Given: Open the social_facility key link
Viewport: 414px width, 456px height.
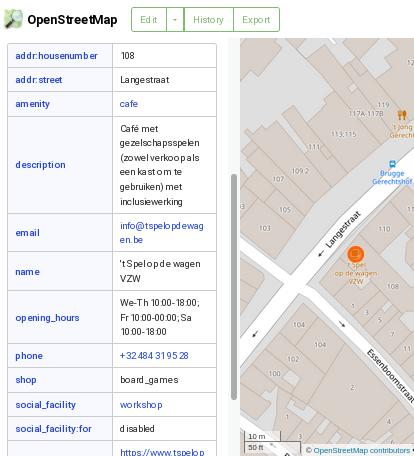Looking at the screenshot, I should pos(46,405).
